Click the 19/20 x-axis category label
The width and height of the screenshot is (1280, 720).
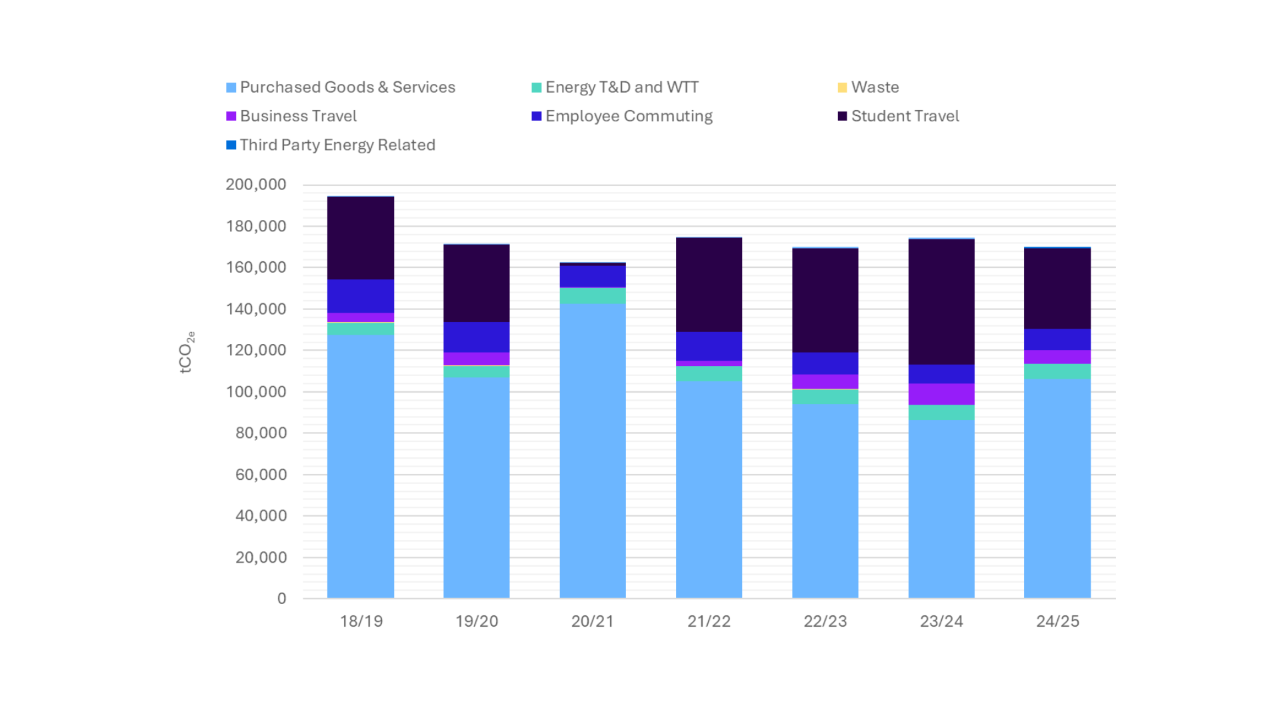(476, 622)
